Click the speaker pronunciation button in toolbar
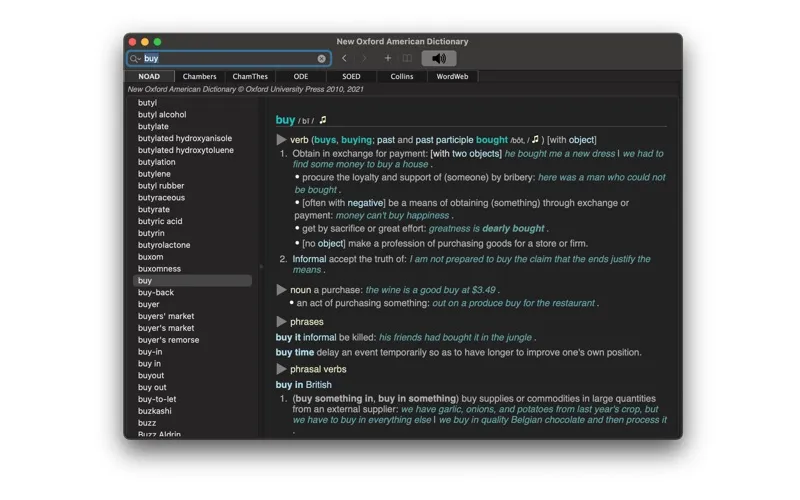Screen dimensions: 800x500 439,58
